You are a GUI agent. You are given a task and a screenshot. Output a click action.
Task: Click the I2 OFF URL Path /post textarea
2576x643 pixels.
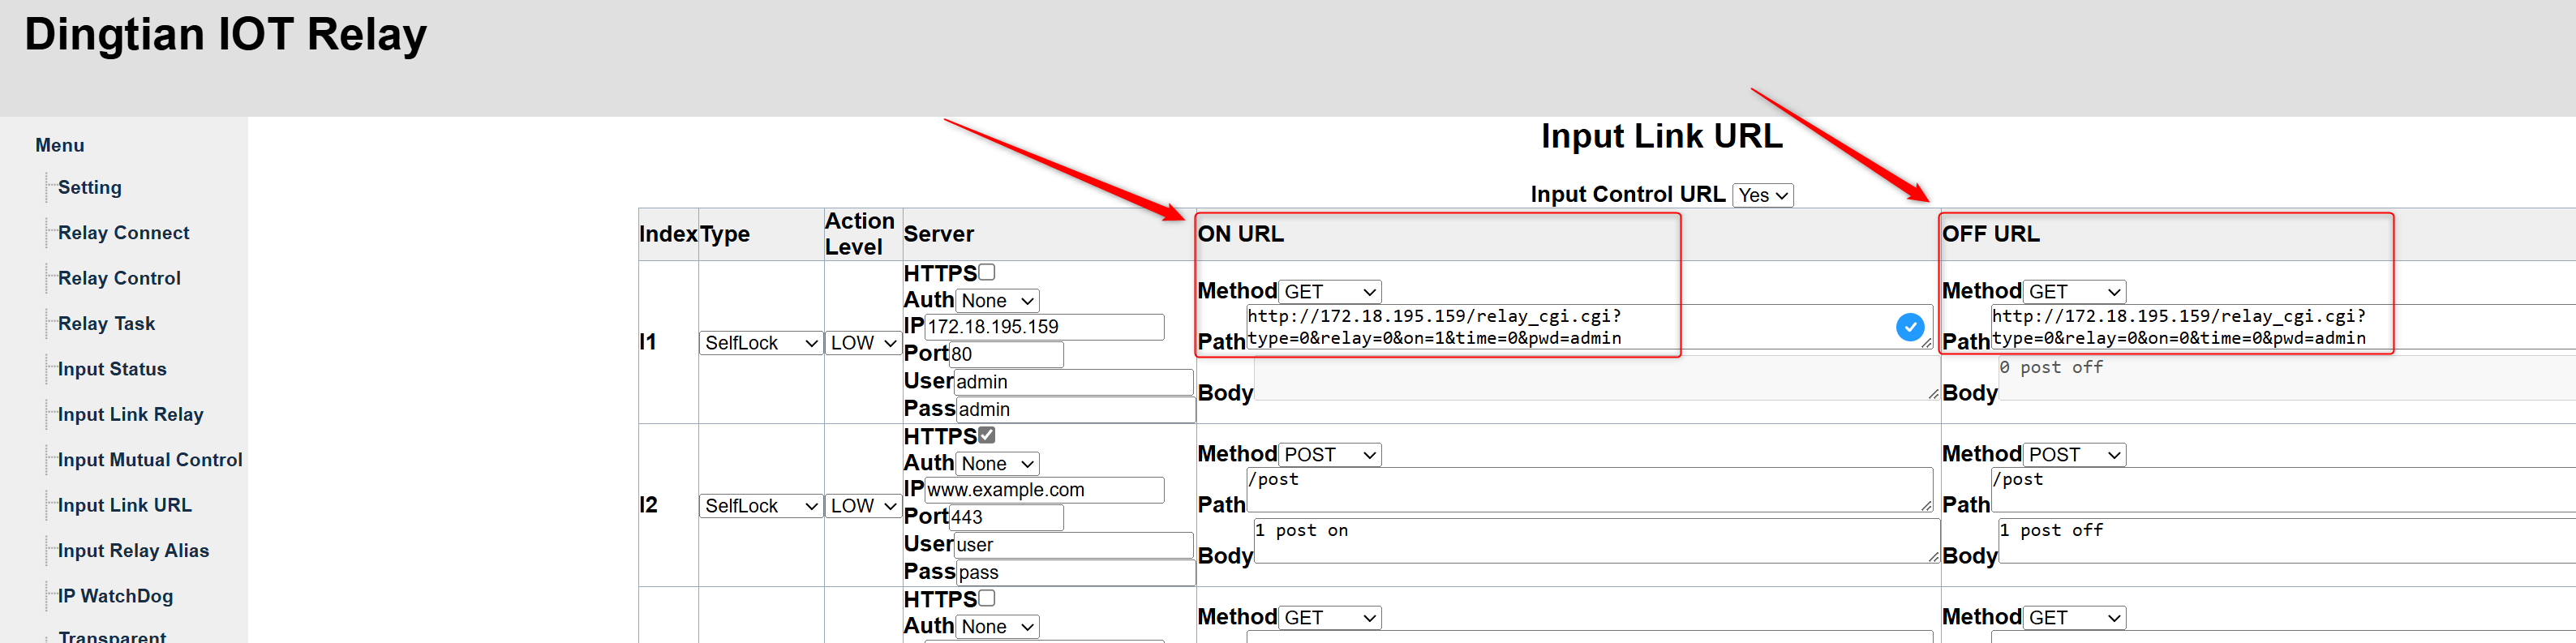click(x=2282, y=490)
